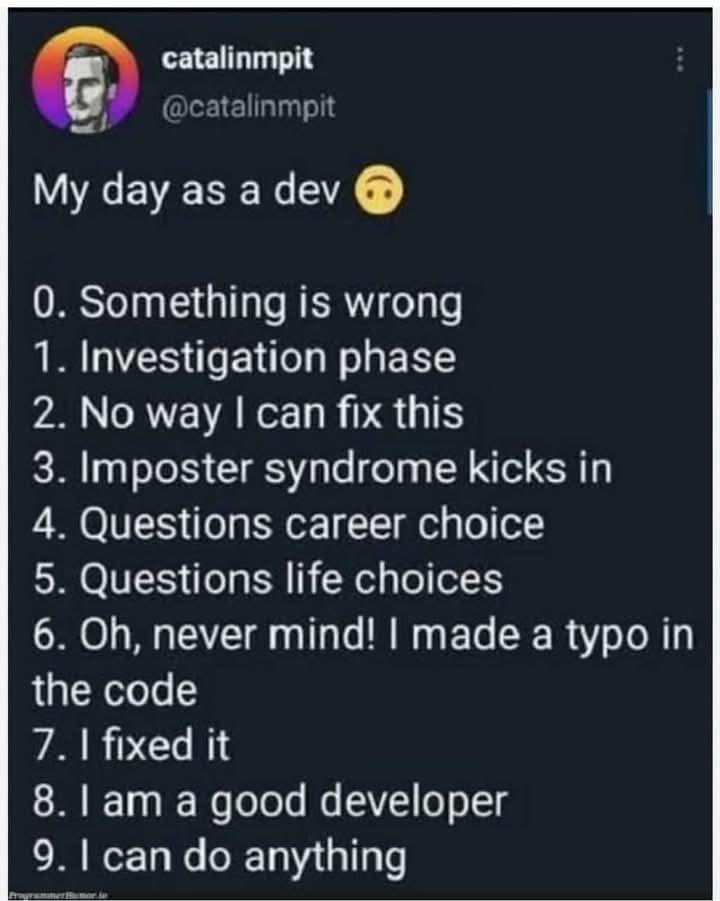Viewport: 720px width, 901px height.
Task: Select the "4. Questions career choice" line
Action: [289, 524]
